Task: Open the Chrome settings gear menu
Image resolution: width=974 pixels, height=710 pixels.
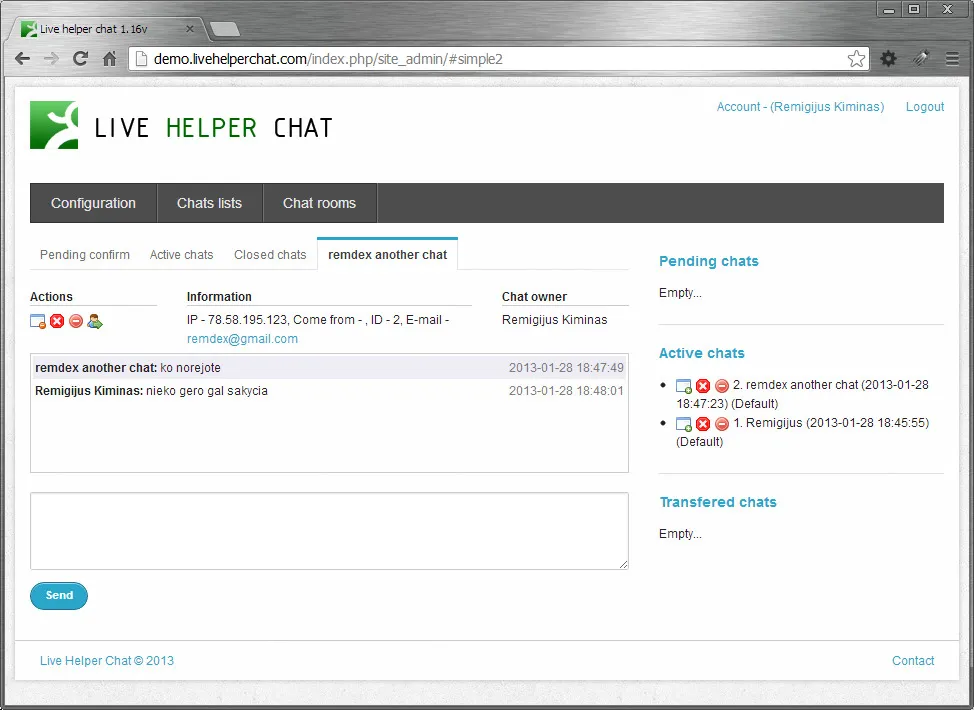Action: [x=888, y=58]
